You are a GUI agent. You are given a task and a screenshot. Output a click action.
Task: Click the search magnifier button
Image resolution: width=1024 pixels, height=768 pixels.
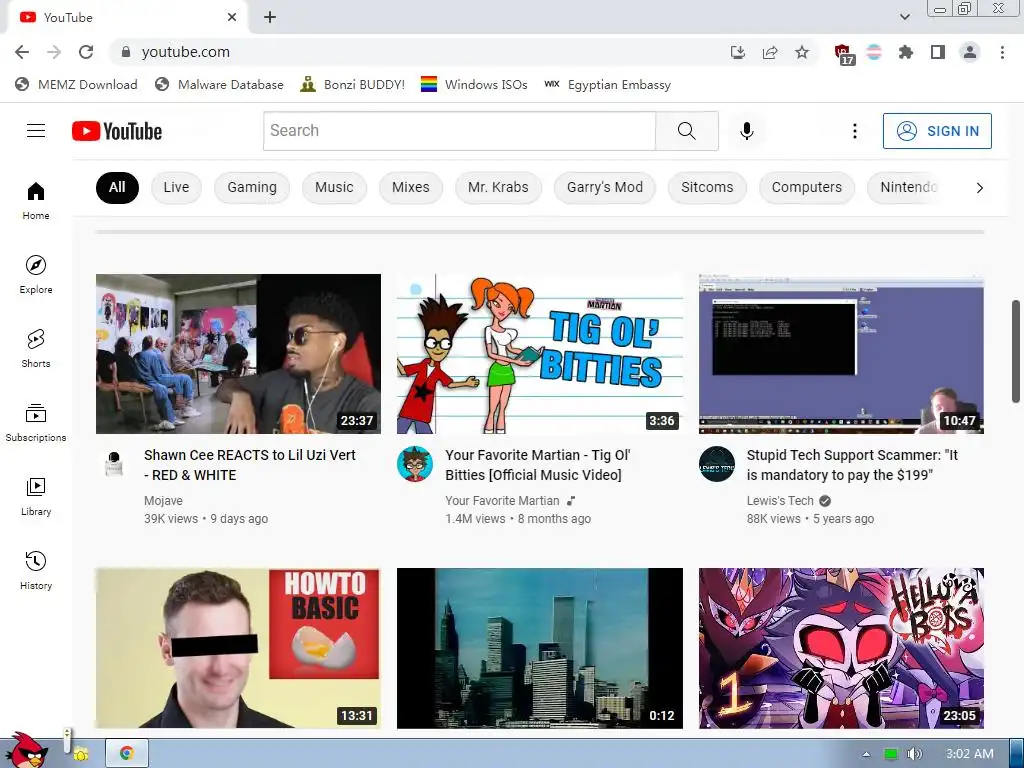[686, 131]
